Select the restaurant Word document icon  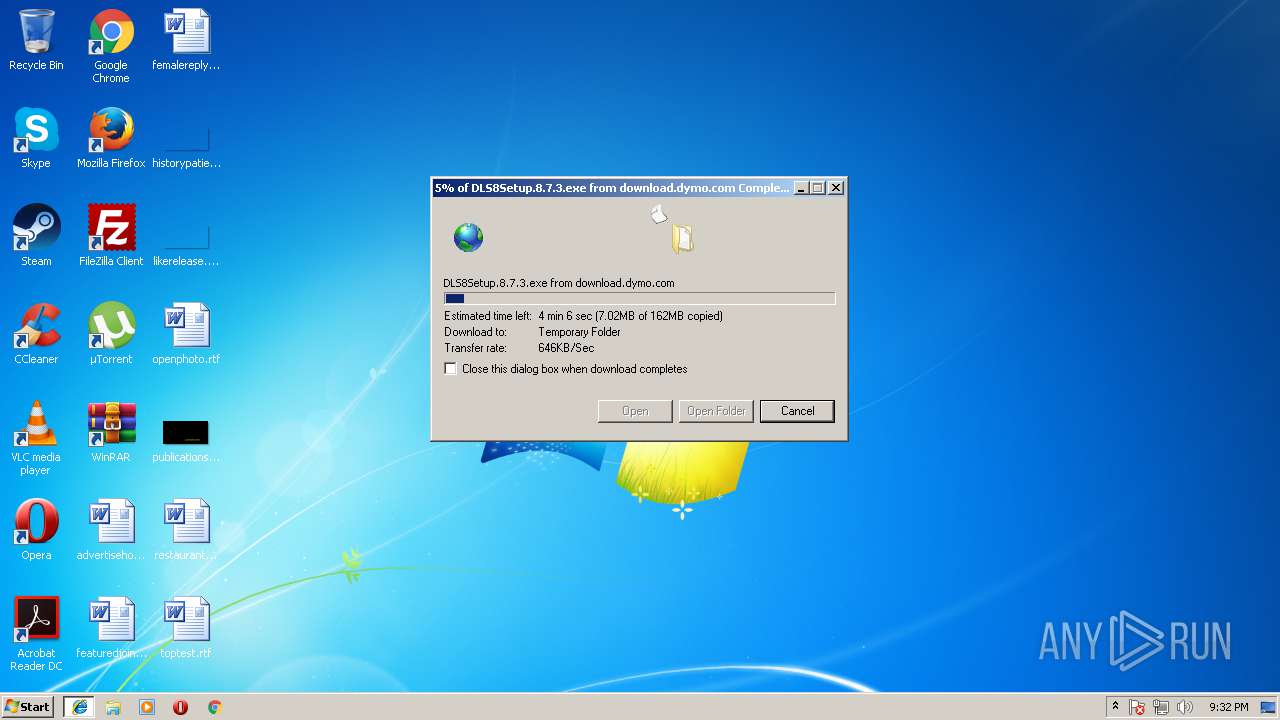tap(186, 530)
